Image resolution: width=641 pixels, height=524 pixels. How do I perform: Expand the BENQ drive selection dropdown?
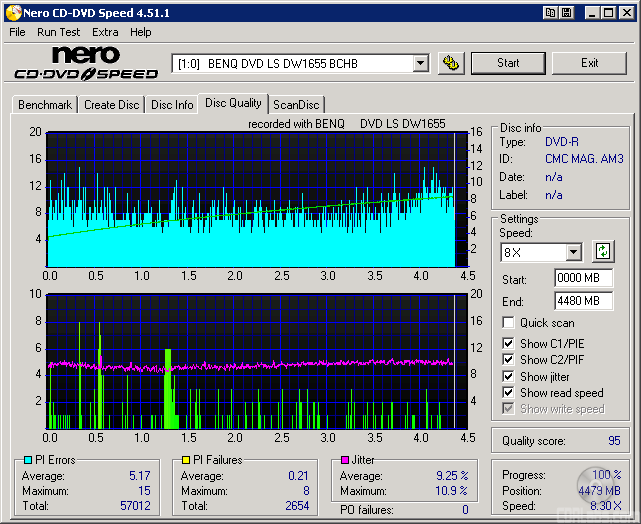click(x=420, y=63)
